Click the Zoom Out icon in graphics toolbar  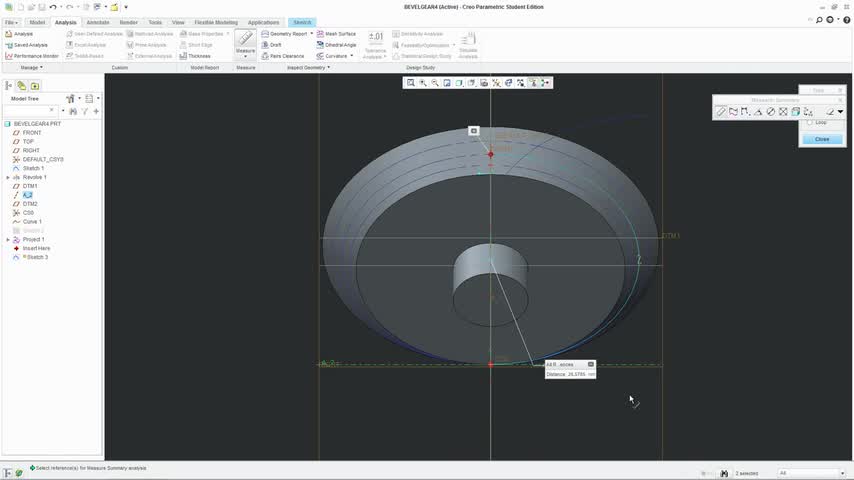pos(435,83)
